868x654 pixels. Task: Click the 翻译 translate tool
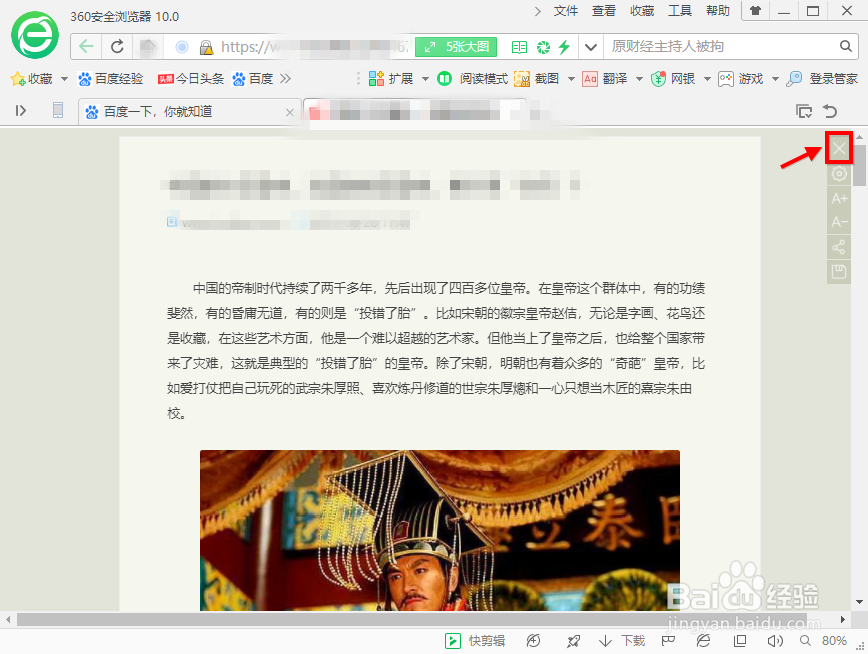[605, 79]
